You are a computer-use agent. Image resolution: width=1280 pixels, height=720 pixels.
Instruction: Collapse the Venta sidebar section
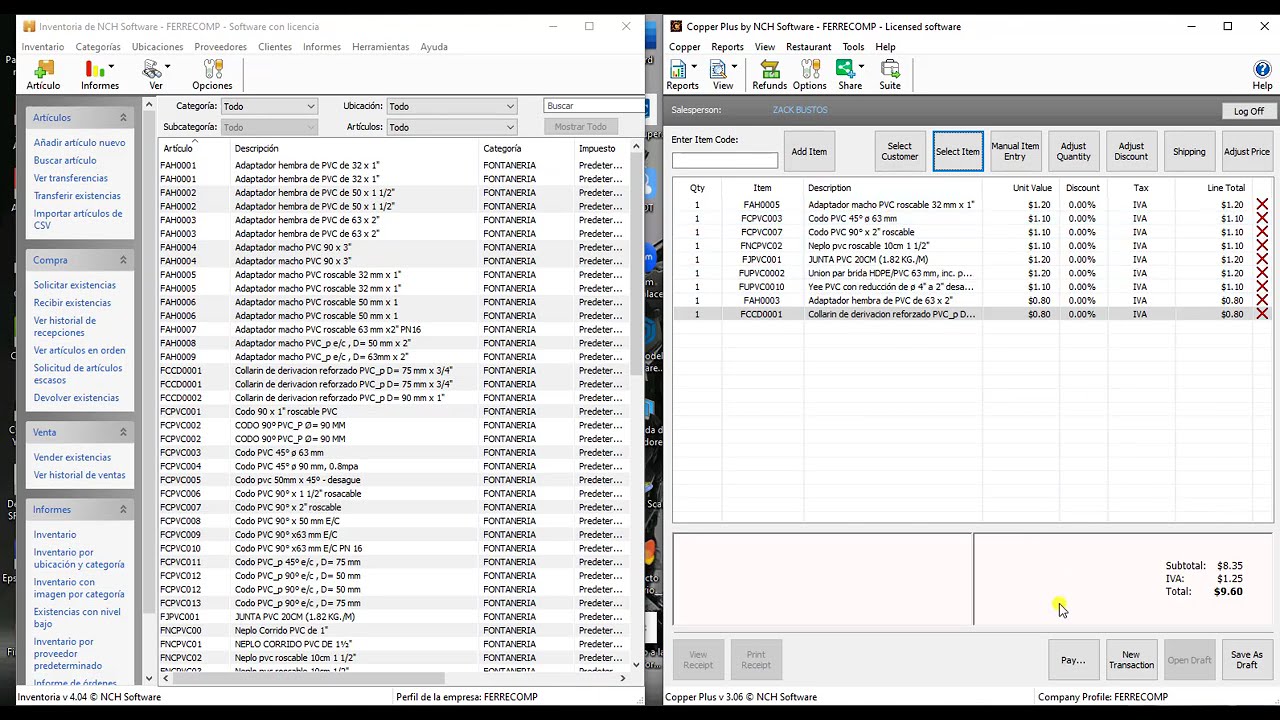coord(123,432)
